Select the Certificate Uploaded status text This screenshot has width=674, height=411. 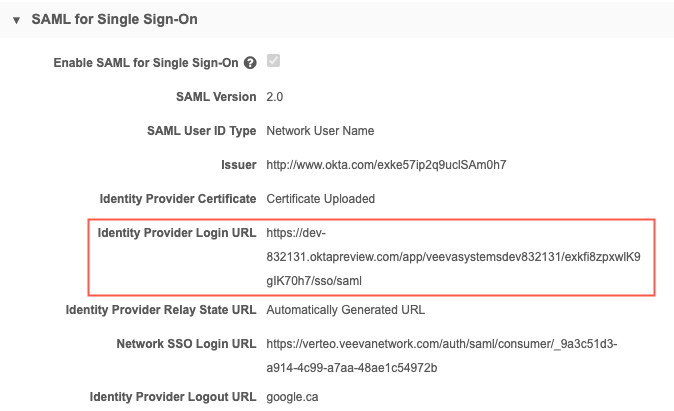tap(320, 198)
